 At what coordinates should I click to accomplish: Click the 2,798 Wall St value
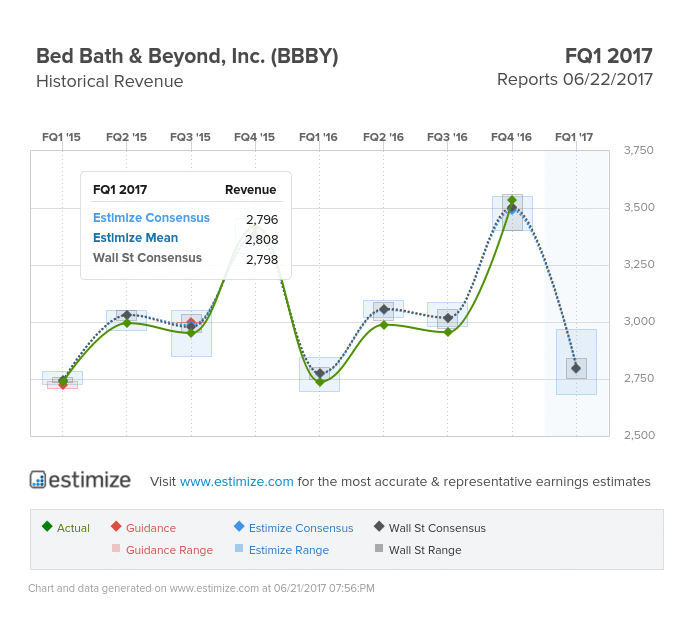pos(262,260)
